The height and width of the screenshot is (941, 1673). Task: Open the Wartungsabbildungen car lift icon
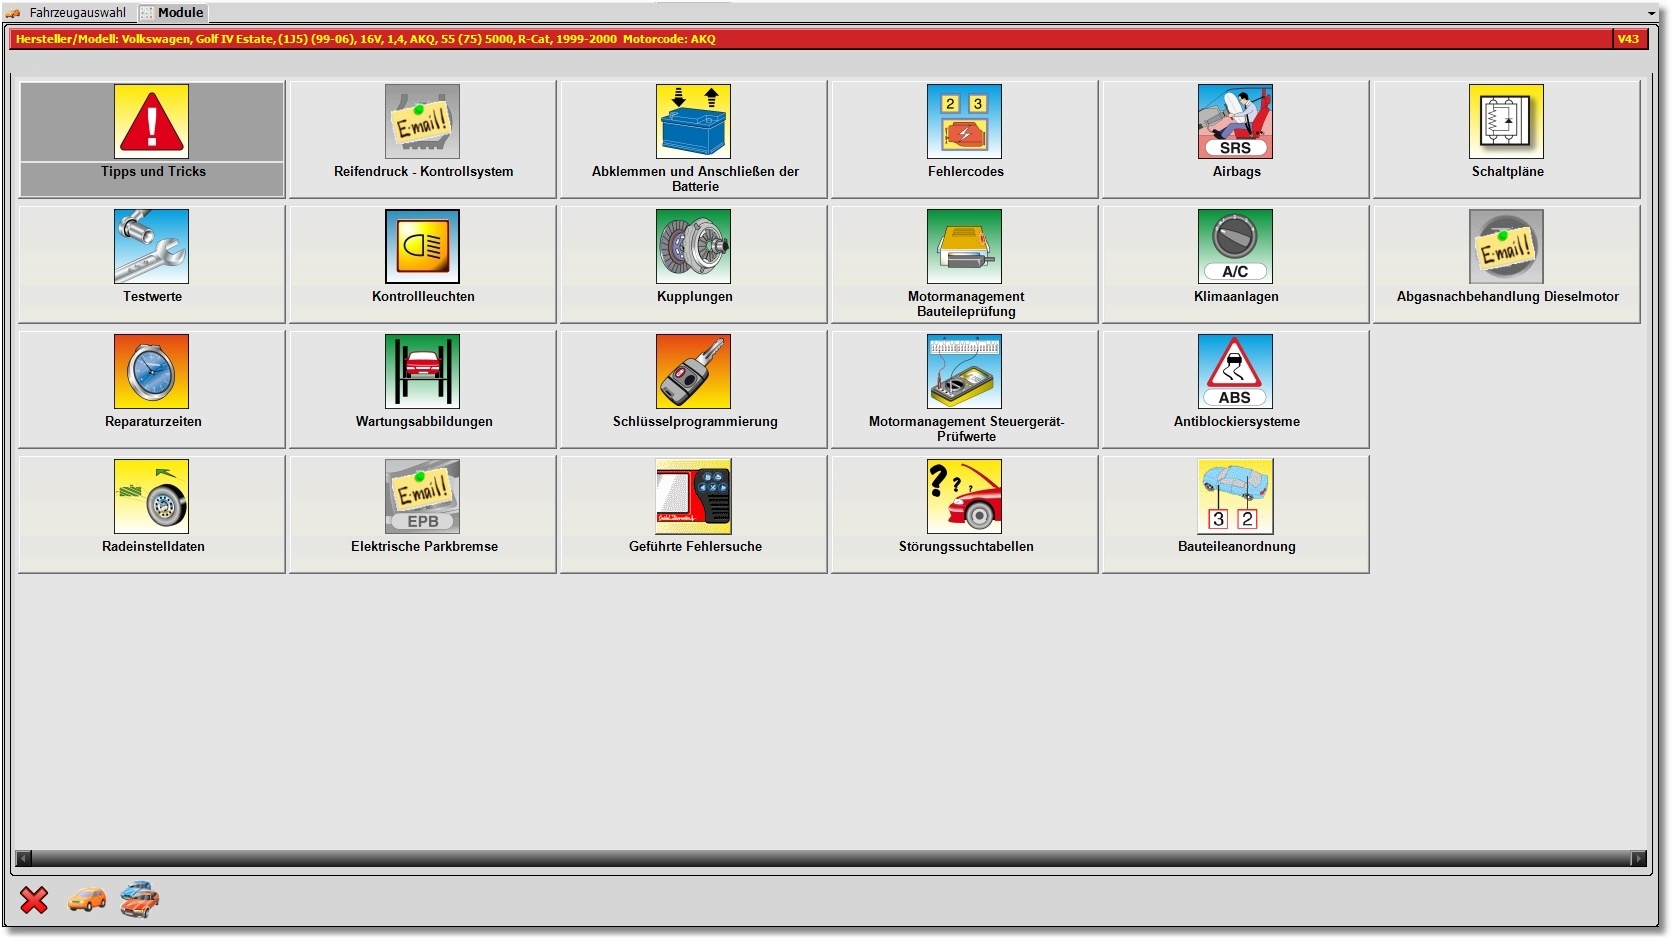tap(422, 371)
